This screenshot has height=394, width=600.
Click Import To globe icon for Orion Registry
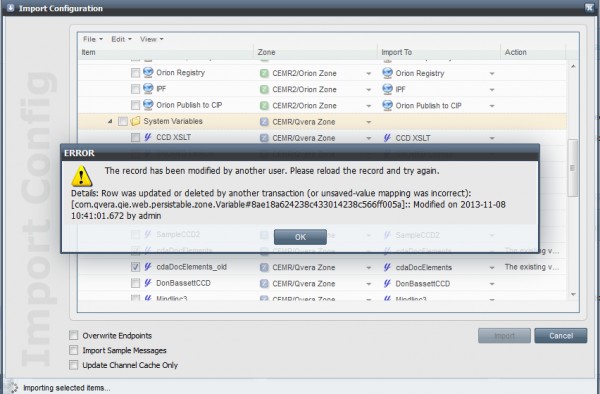click(x=388, y=73)
